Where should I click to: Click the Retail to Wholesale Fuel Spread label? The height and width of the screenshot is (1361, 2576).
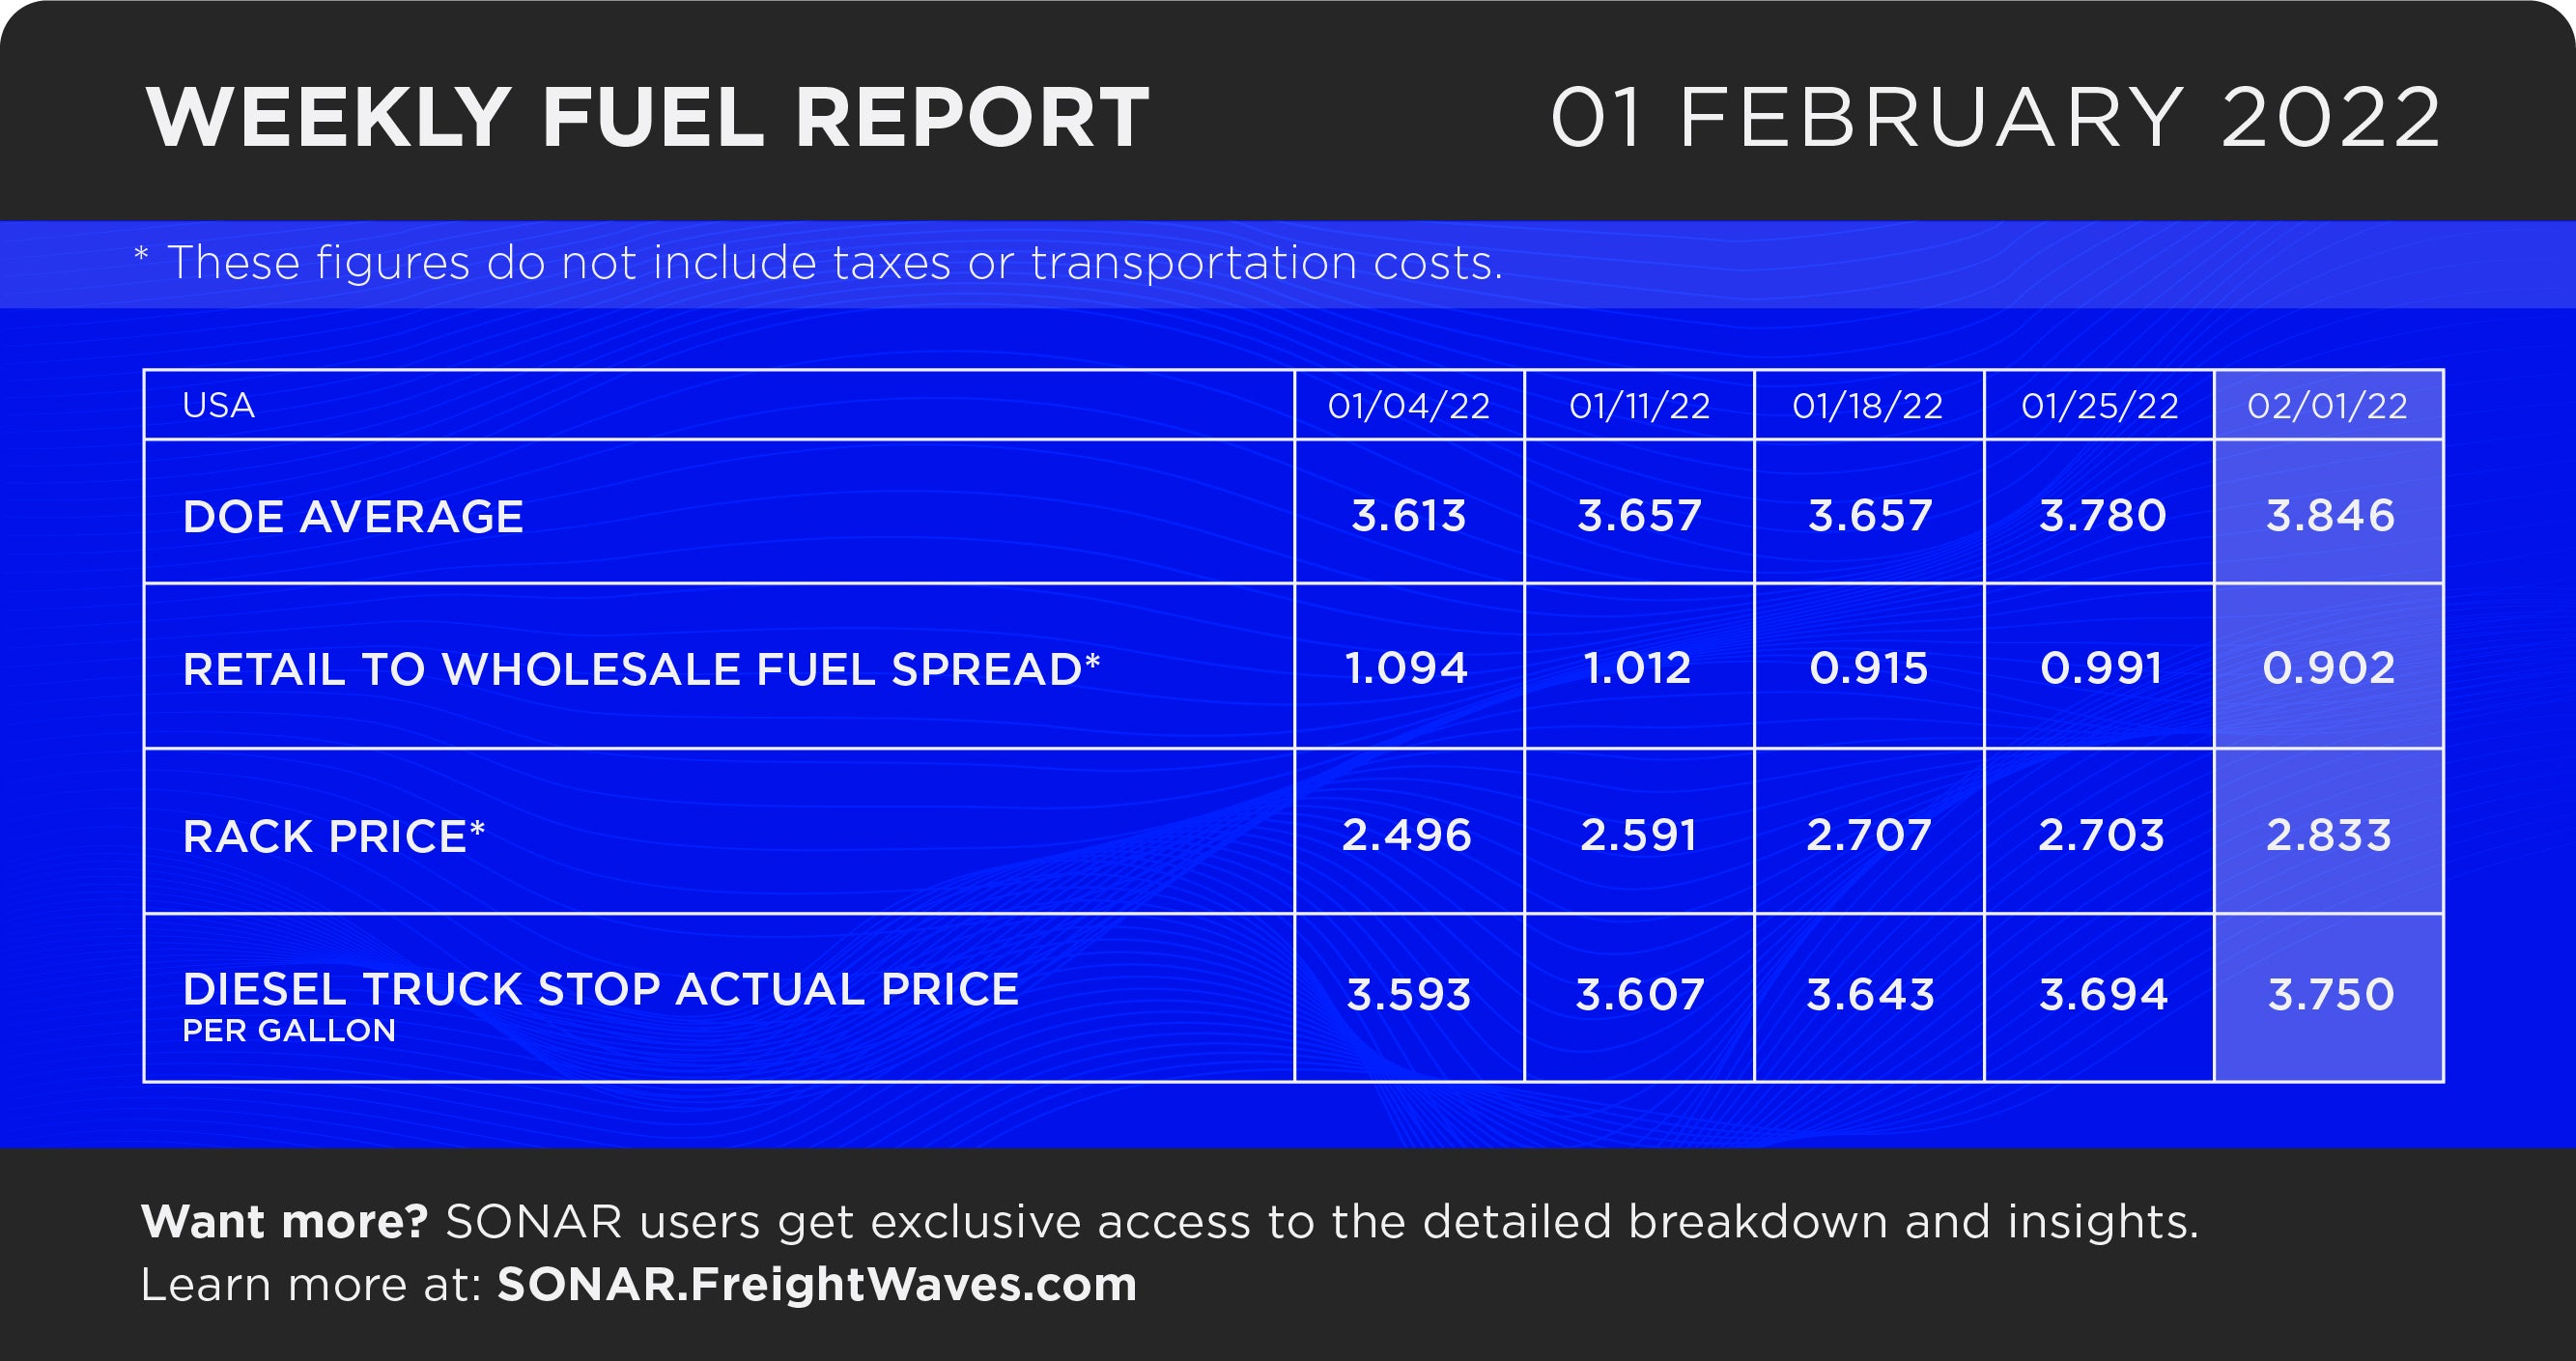coord(641,669)
